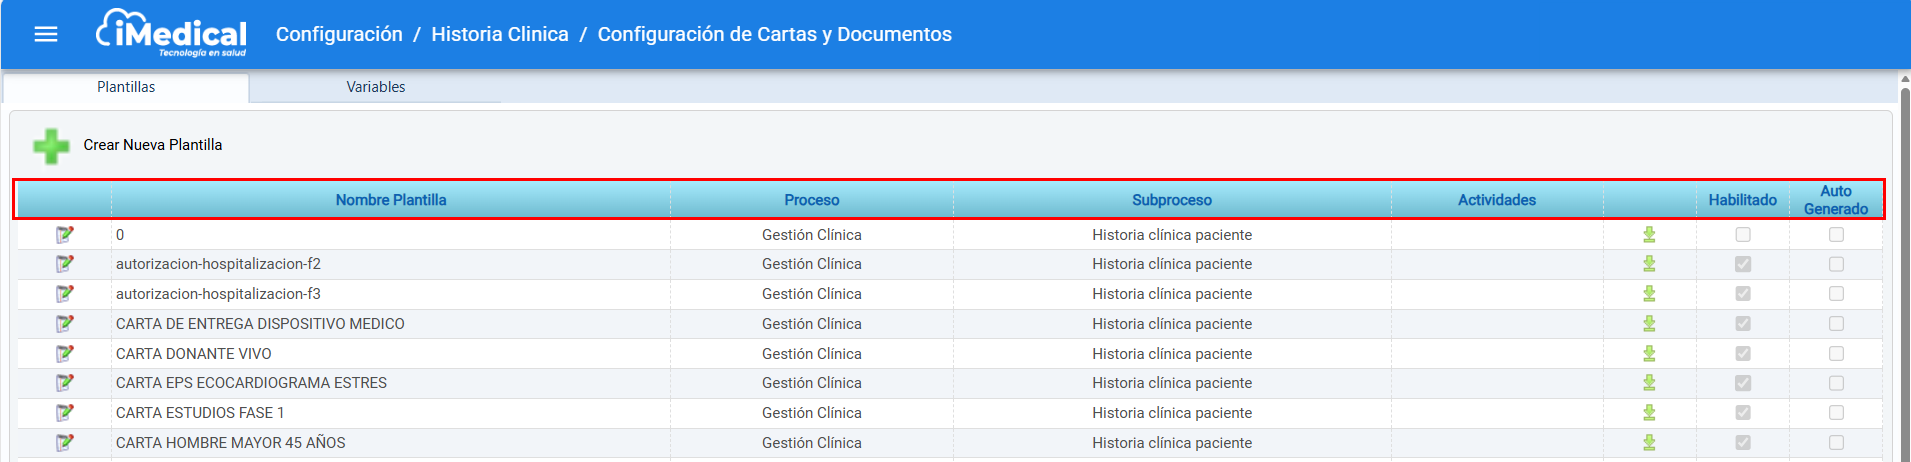Check Auto Generado for autorizacion-hospitalizacion-f2
The width and height of the screenshot is (1911, 462).
1836,264
